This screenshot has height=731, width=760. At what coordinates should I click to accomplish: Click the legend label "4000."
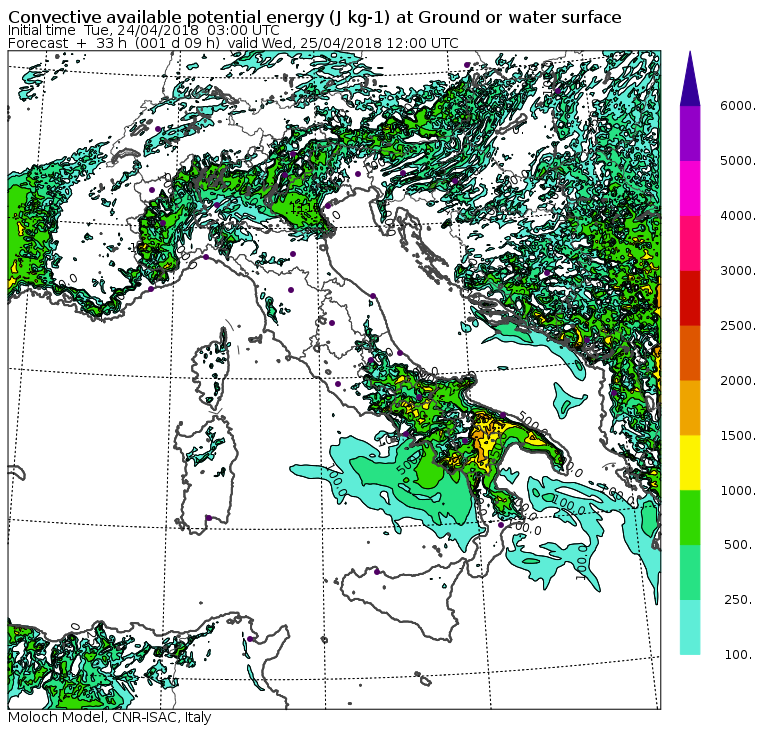[737, 215]
